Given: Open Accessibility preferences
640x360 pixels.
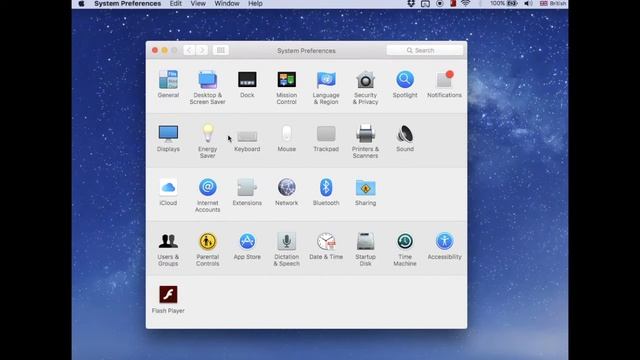Looking at the screenshot, I should [x=444, y=246].
